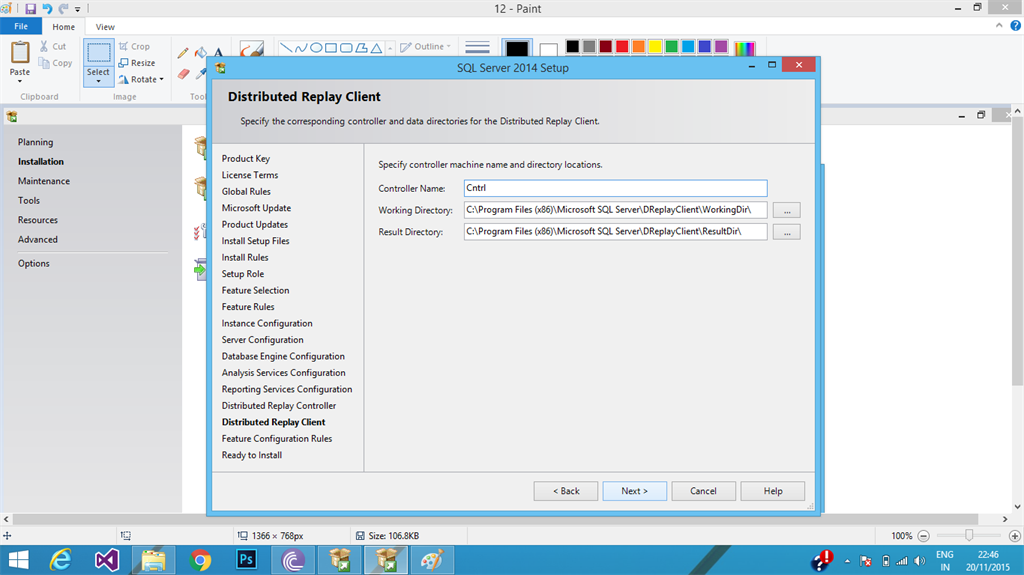Screen dimensions: 1024x575
Task: Click the zoom out minus button
Action: coord(923,536)
